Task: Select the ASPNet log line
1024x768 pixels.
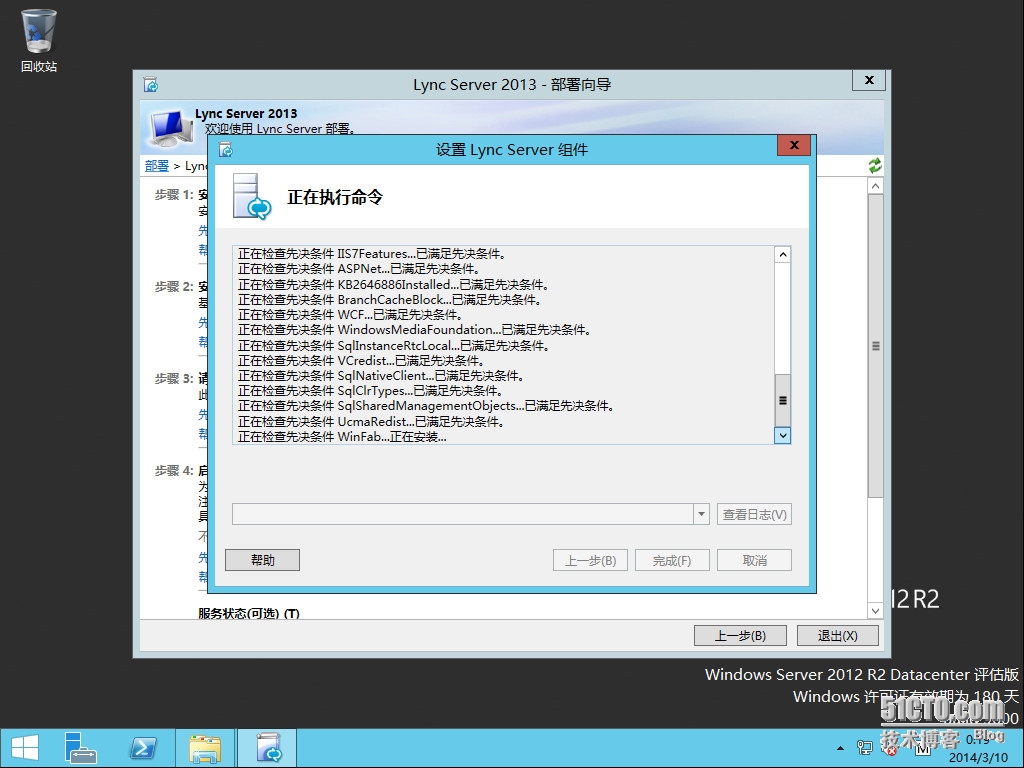Action: tap(359, 268)
